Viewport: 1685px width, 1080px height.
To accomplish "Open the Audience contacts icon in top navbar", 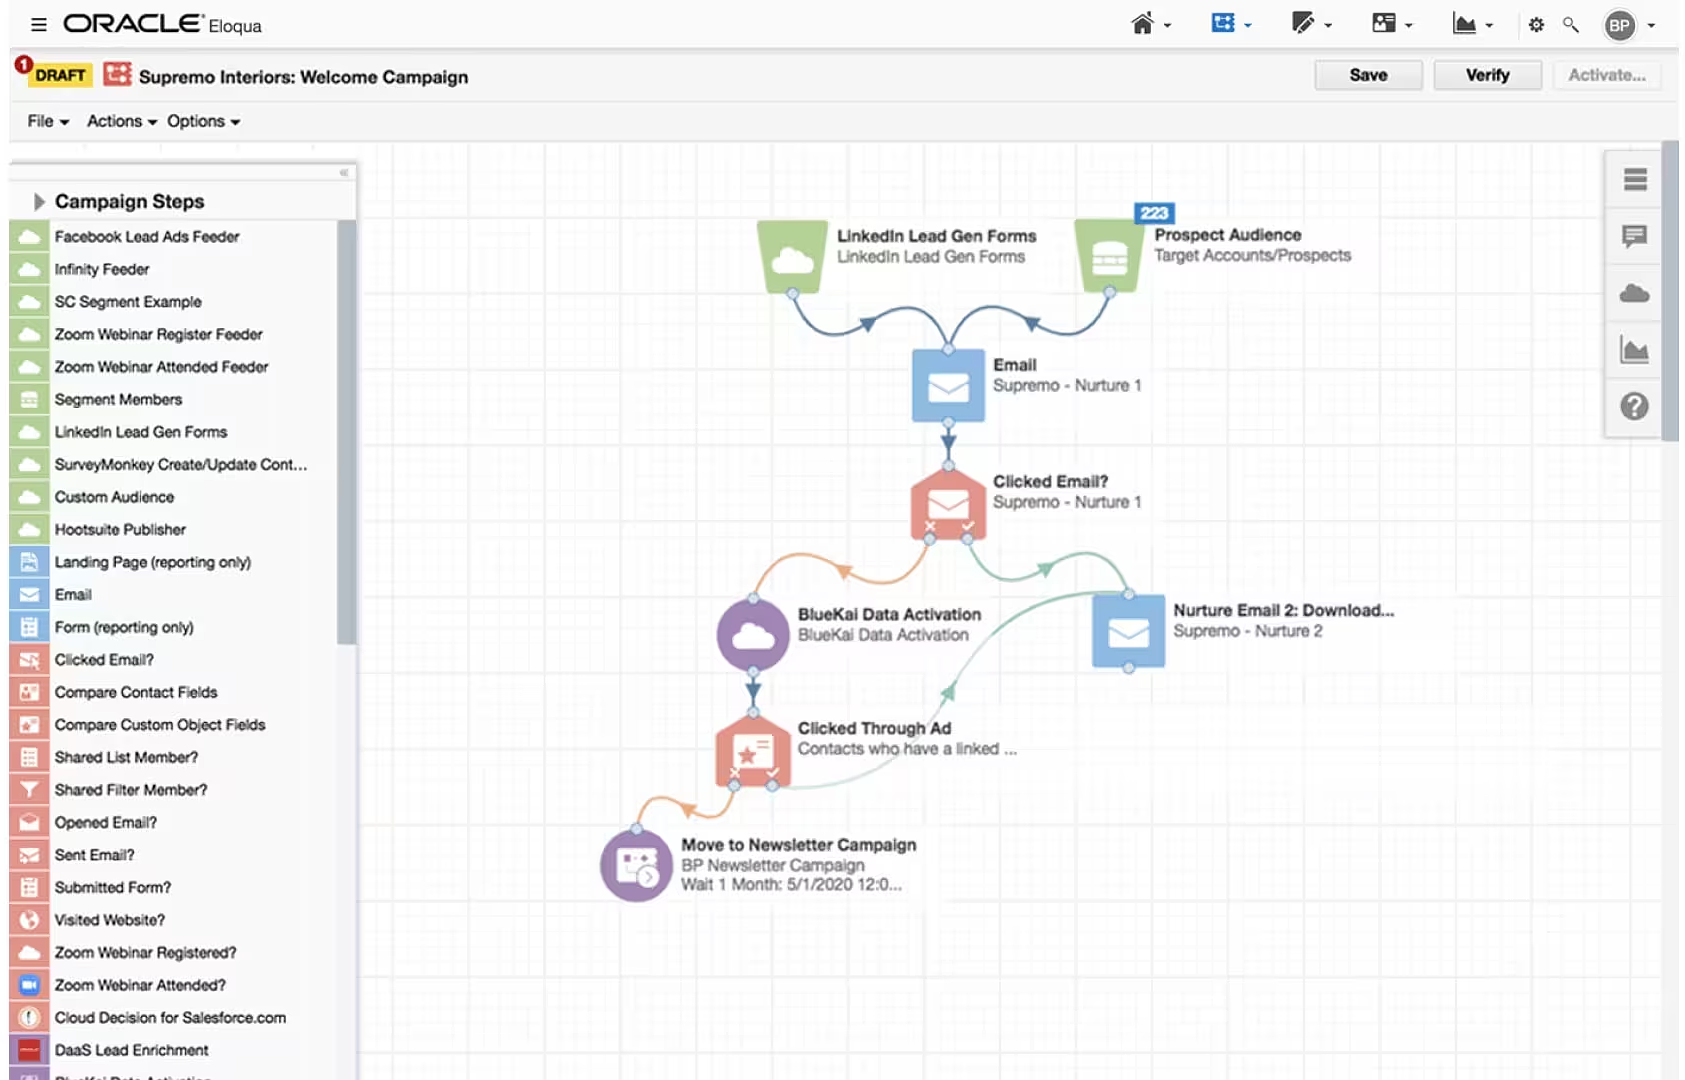I will point(1384,23).
